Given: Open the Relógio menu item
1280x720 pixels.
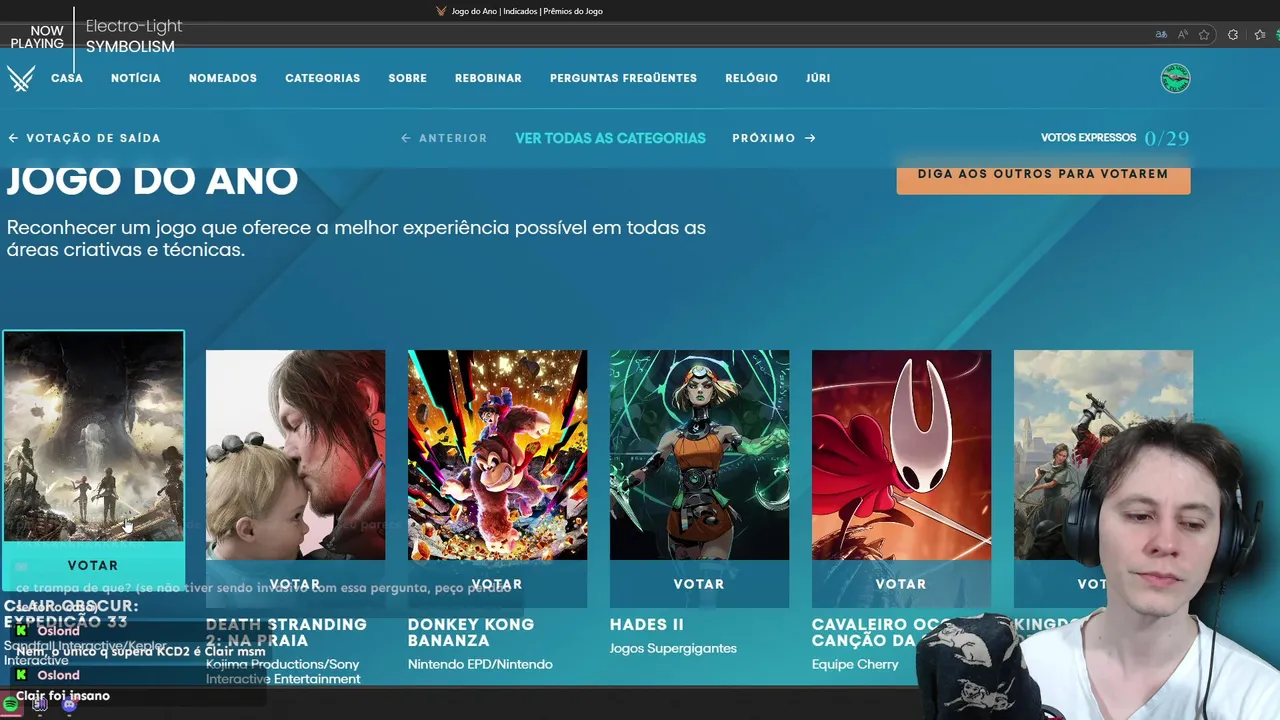Looking at the screenshot, I should [751, 78].
